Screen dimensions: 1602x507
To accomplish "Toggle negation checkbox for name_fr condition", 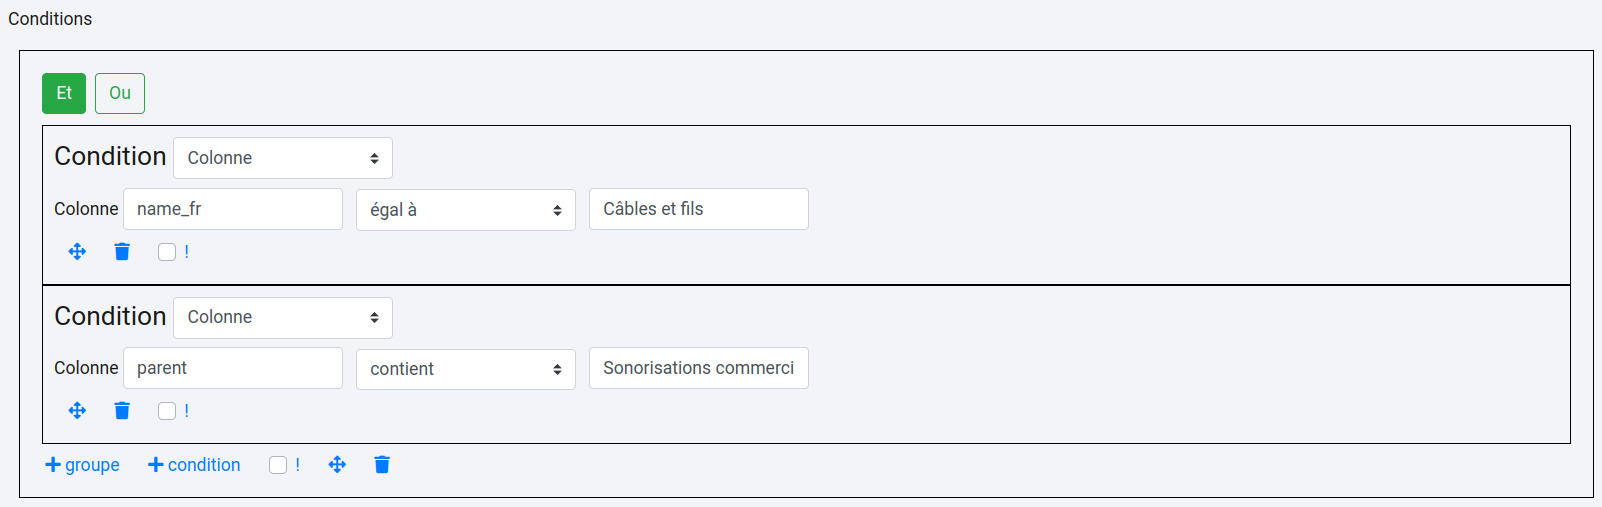I will (x=167, y=252).
